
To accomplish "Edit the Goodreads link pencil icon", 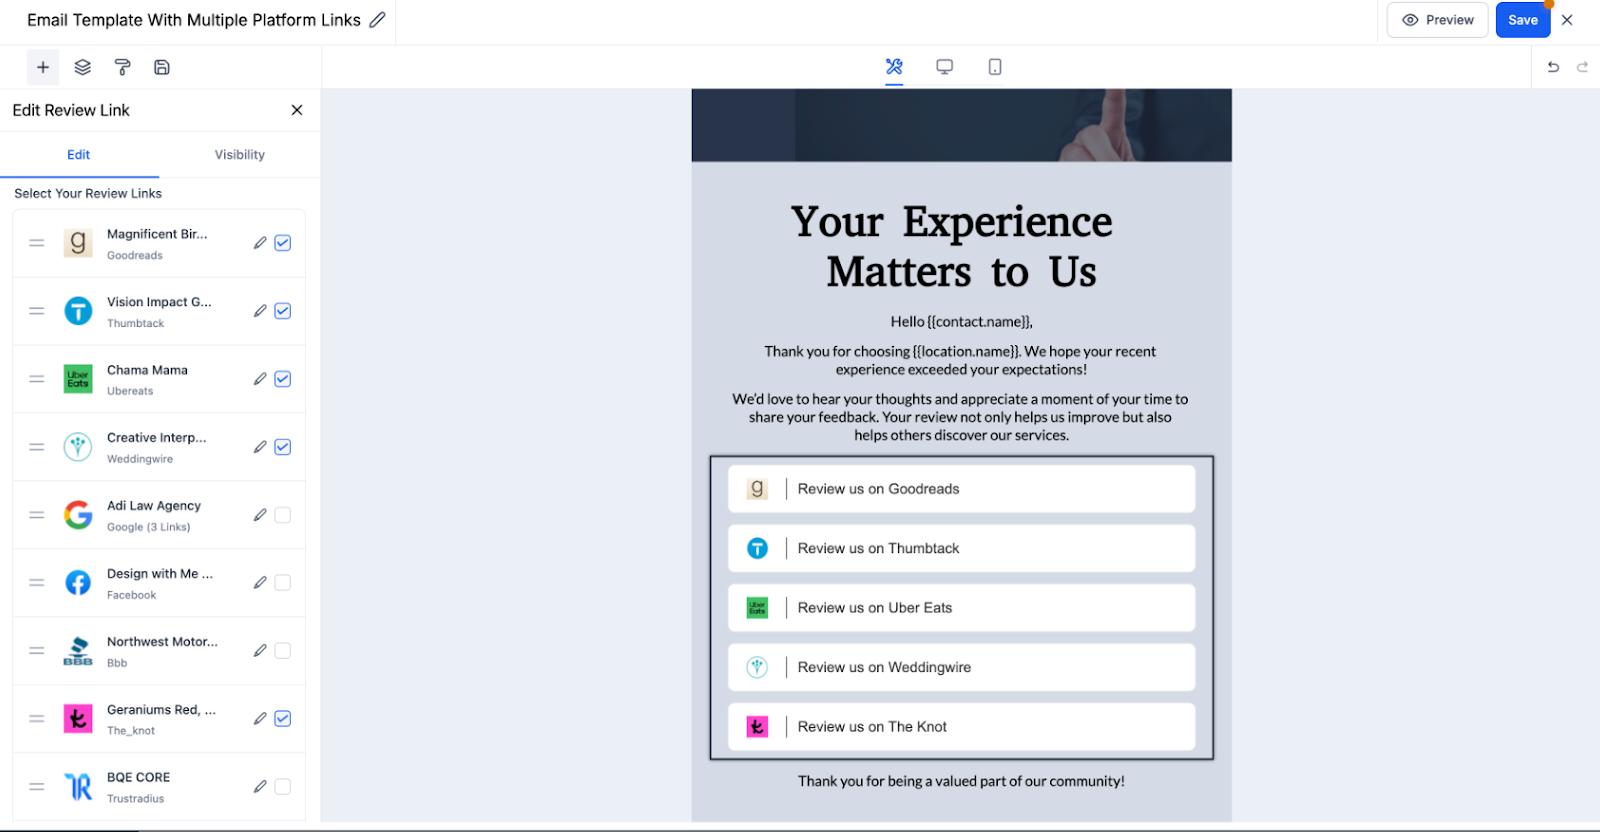I will (260, 243).
